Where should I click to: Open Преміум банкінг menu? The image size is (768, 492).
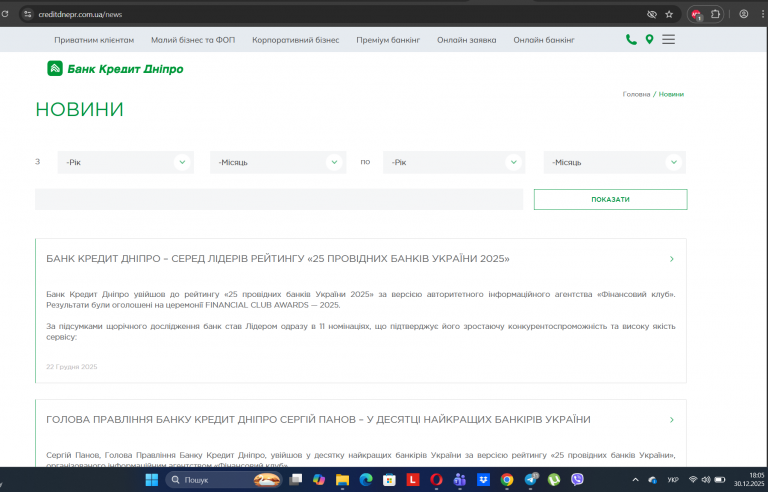tap(388, 40)
